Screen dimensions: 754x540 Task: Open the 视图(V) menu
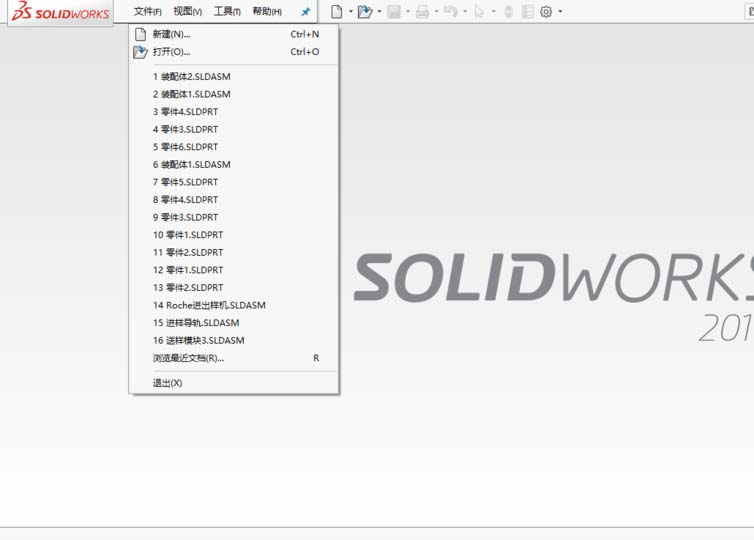[188, 12]
